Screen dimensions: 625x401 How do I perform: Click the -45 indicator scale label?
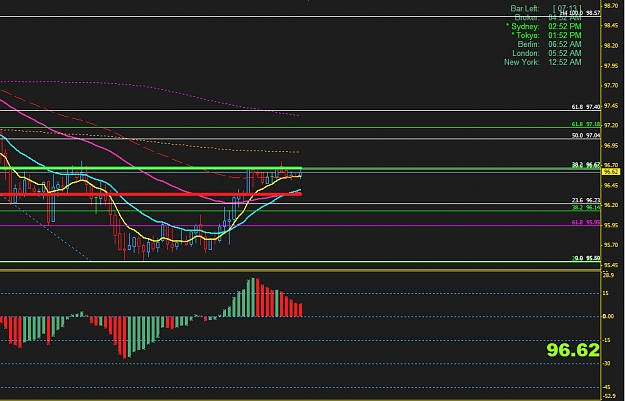pos(607,387)
